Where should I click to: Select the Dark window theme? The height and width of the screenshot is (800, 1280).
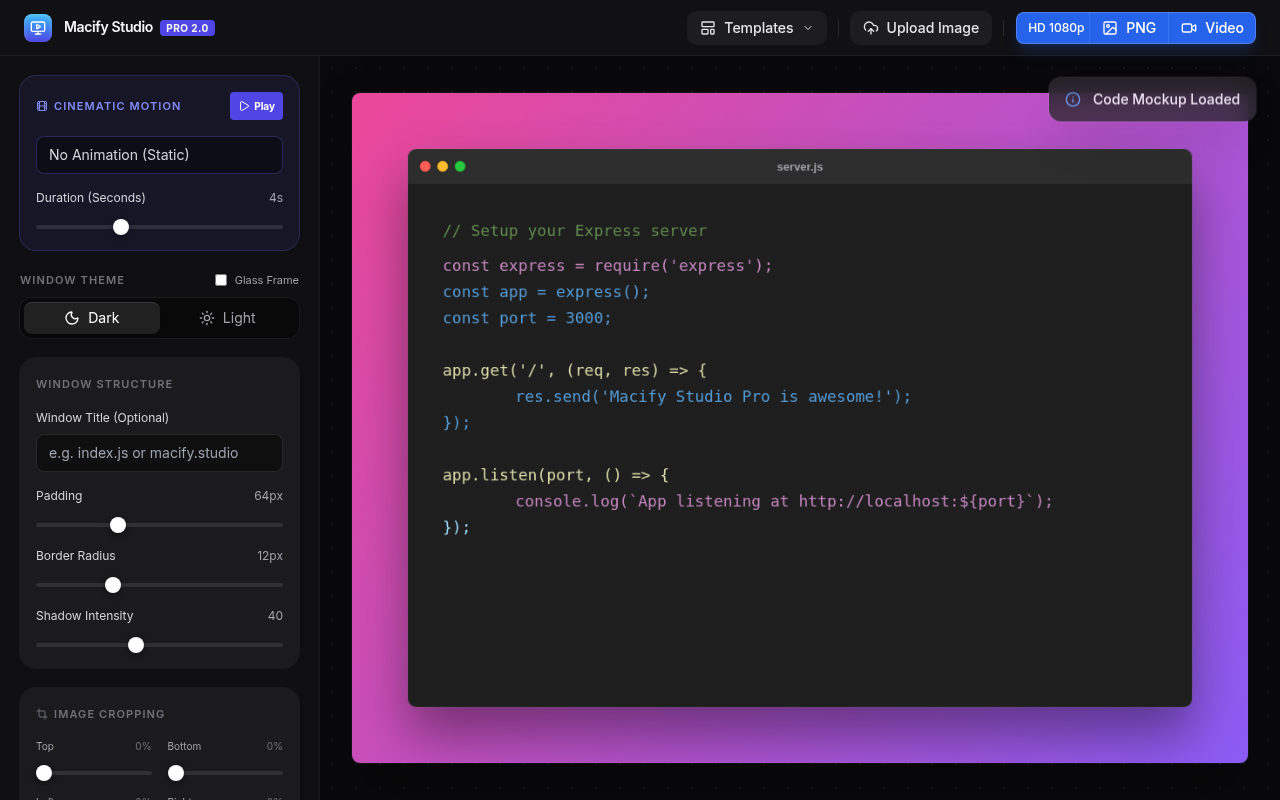[92, 318]
